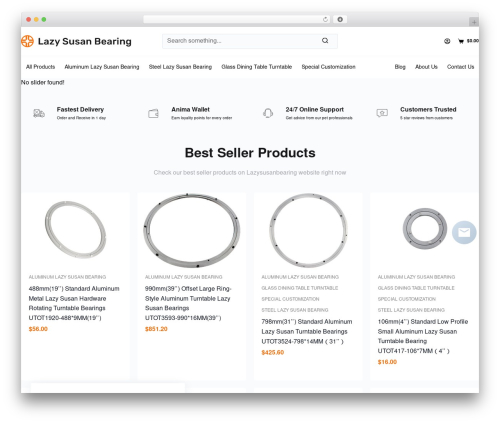Screen dimensions: 500x423
Task: Click Steel Lazy Susan Bearing tag on 798mm card
Action: [295, 310]
